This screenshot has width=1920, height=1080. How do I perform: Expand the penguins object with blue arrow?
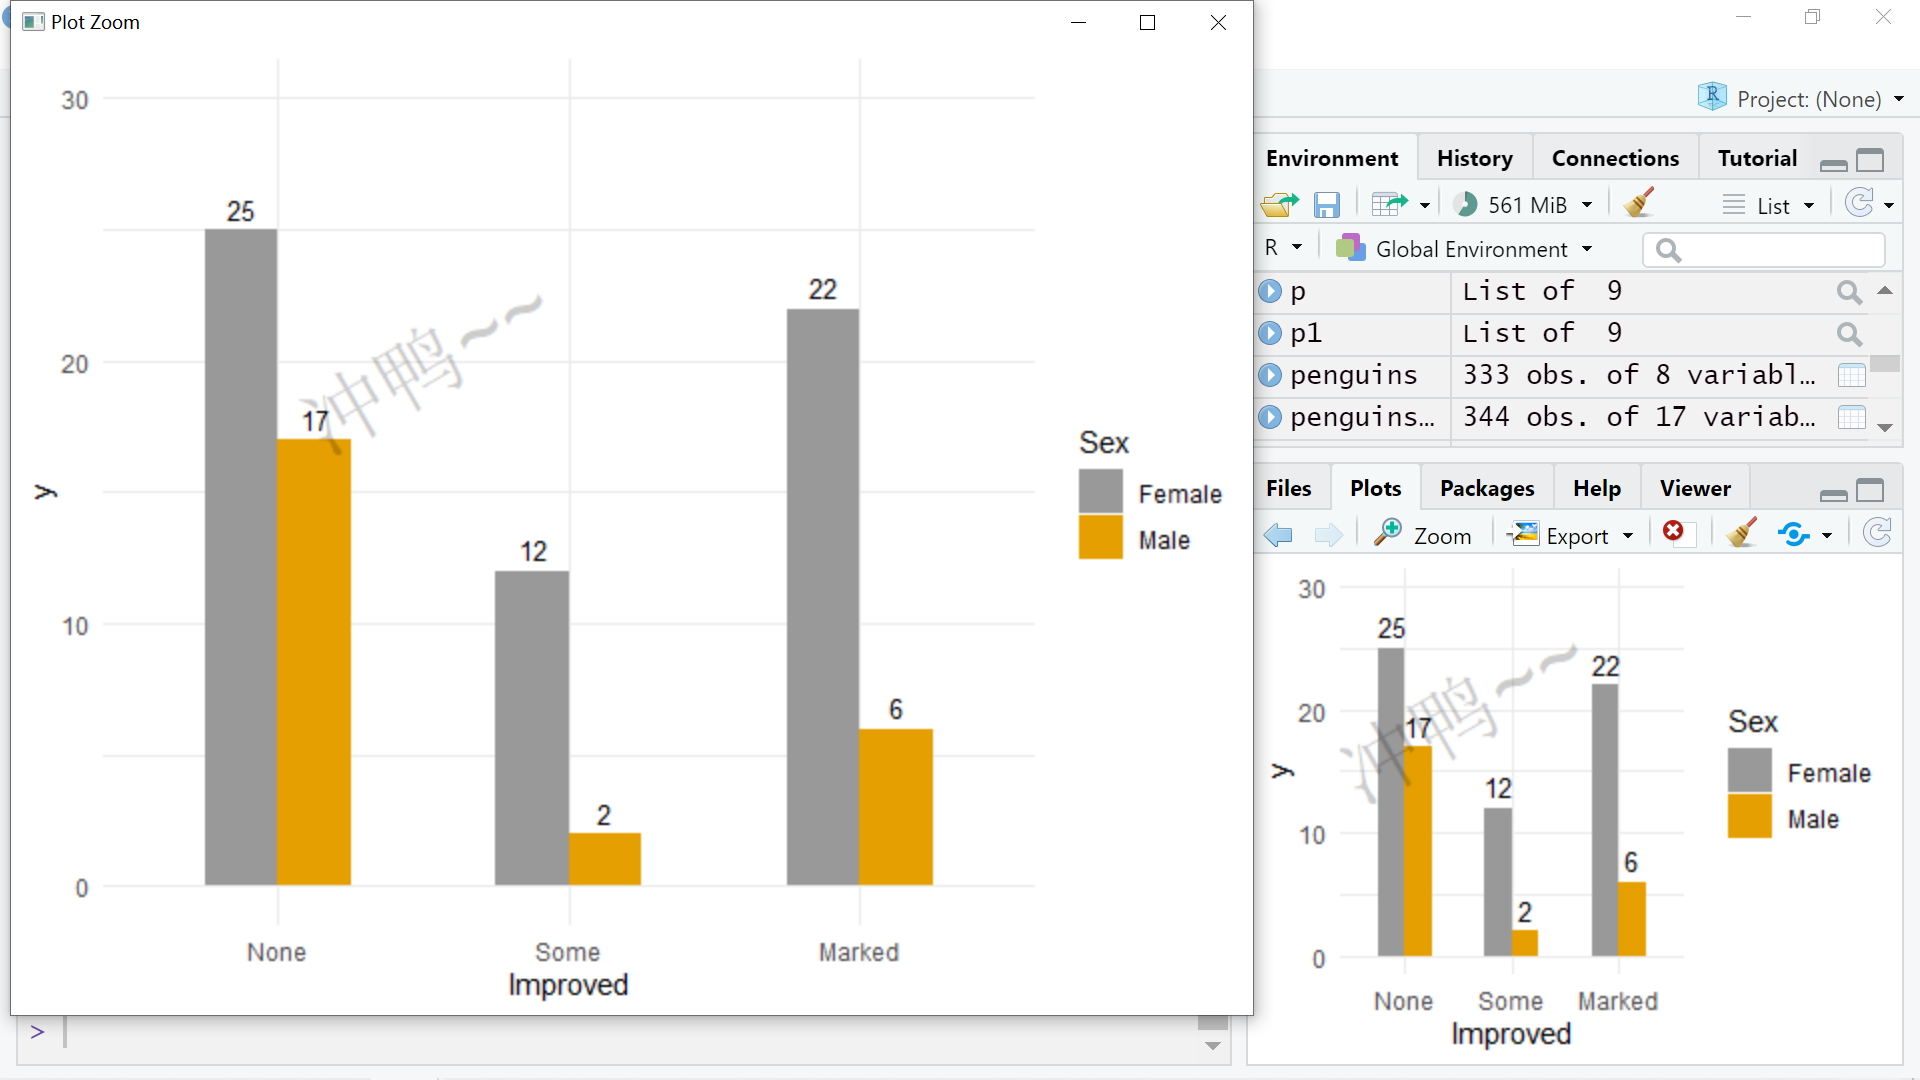pos(1270,375)
